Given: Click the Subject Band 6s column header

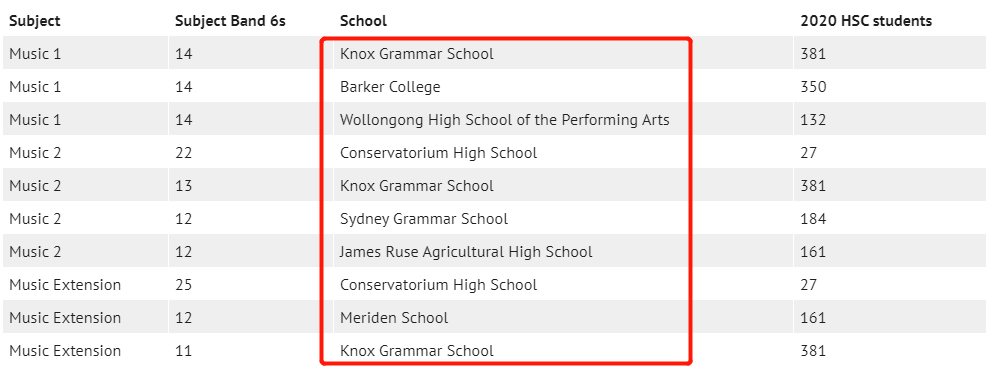Looking at the screenshot, I should point(230,21).
